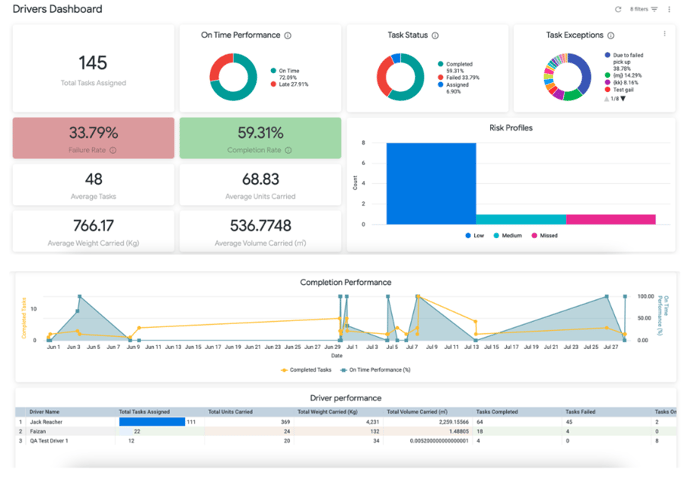688x485 pixels.
Task: Click the 68.83 Average Units Carried scorecard
Action: point(260,185)
